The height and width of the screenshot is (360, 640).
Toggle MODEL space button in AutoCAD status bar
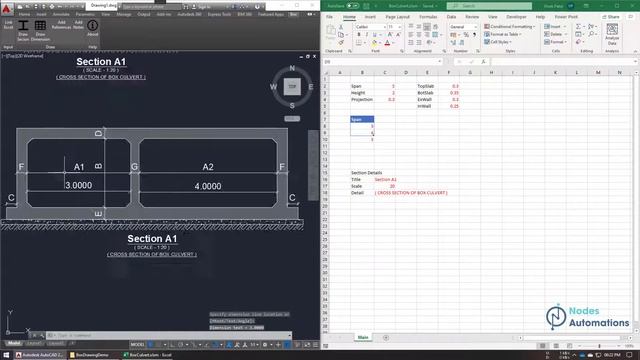[137, 345]
